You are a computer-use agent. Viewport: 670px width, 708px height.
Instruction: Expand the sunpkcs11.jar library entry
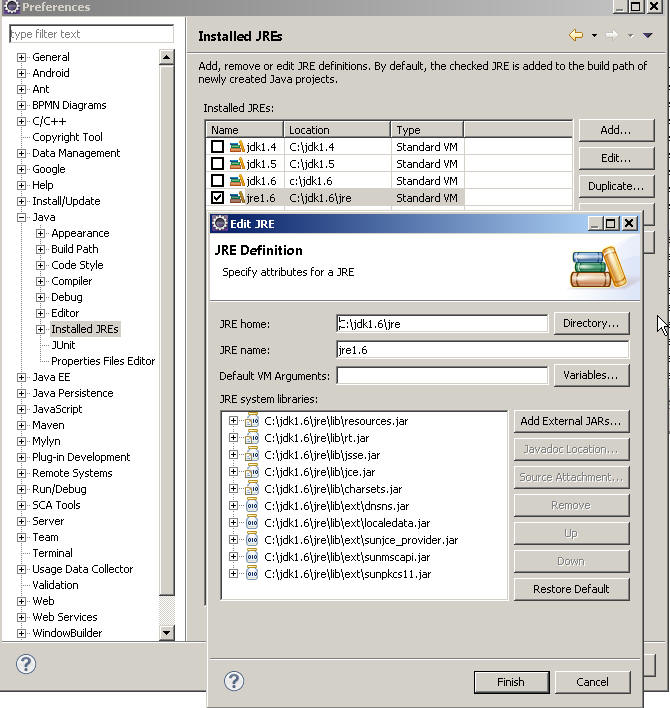coord(233,573)
